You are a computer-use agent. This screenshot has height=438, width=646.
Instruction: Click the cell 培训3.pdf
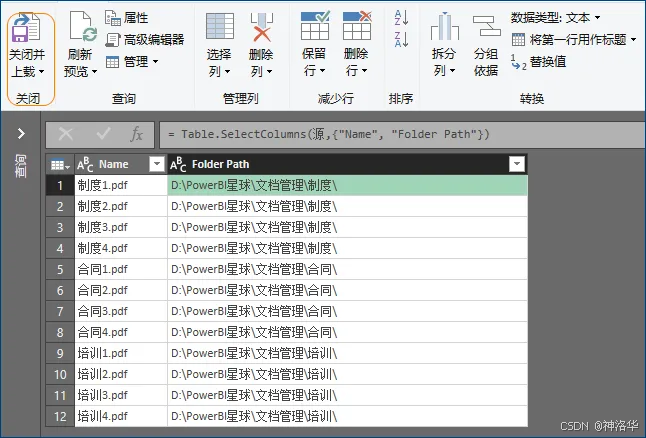coord(121,396)
